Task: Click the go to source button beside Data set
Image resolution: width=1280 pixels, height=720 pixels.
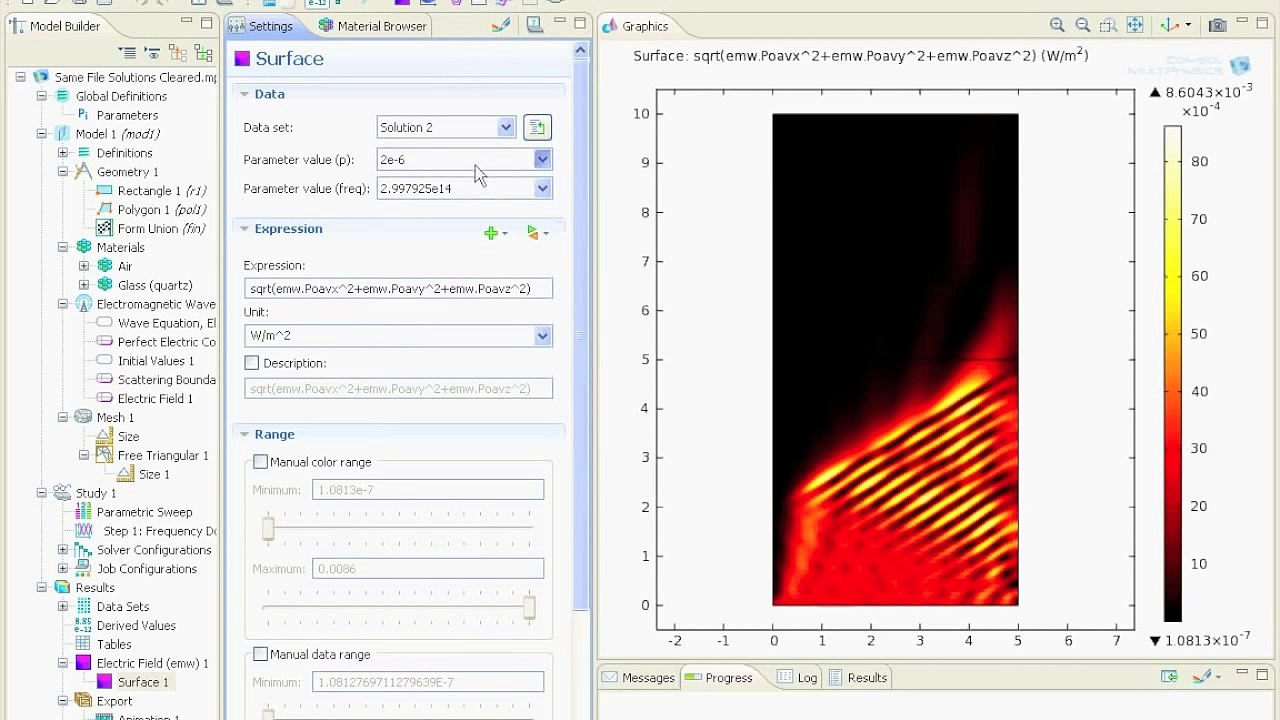Action: click(x=537, y=127)
